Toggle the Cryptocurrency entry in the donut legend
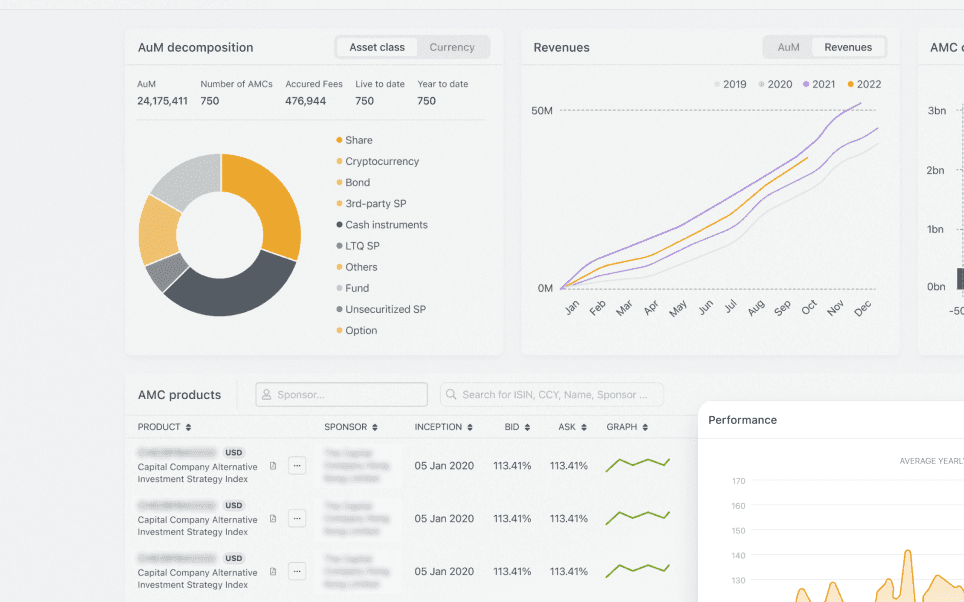Image resolution: width=964 pixels, height=602 pixels. tap(377, 161)
